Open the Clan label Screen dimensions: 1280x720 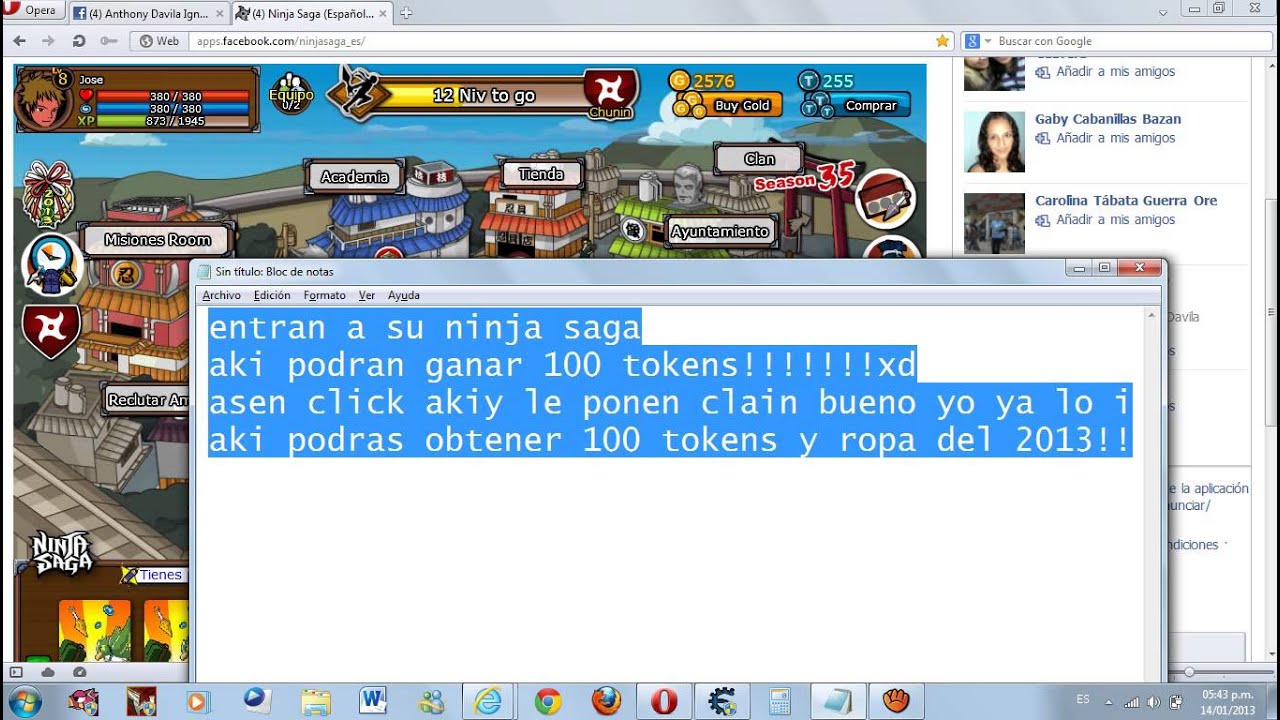point(759,158)
